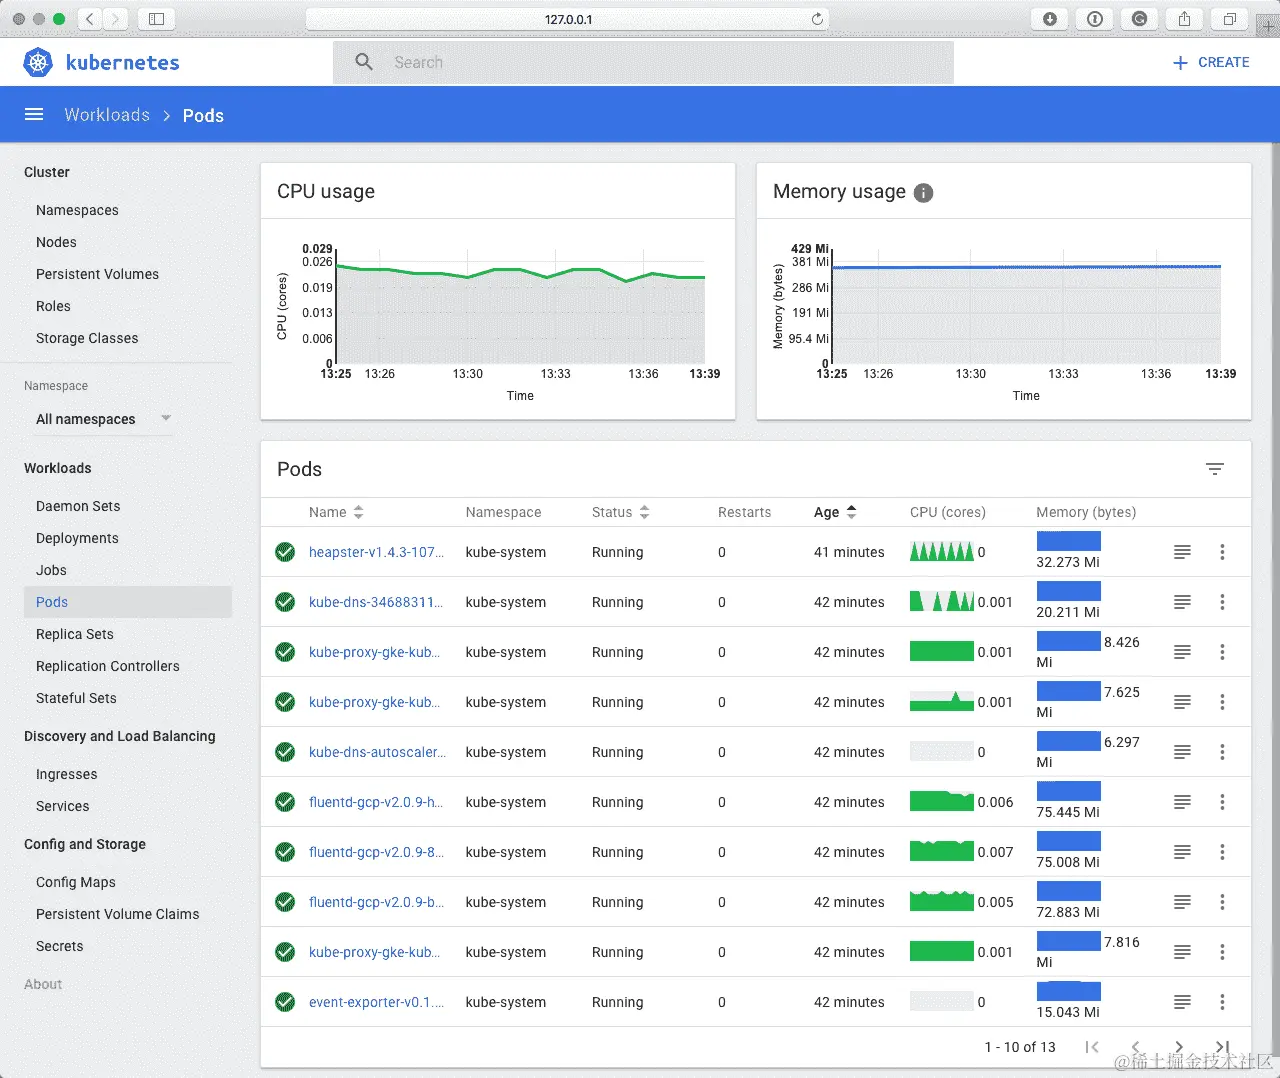Image resolution: width=1280 pixels, height=1078 pixels.
Task: Open kube-dns-autoscaler pod link
Action: (377, 752)
